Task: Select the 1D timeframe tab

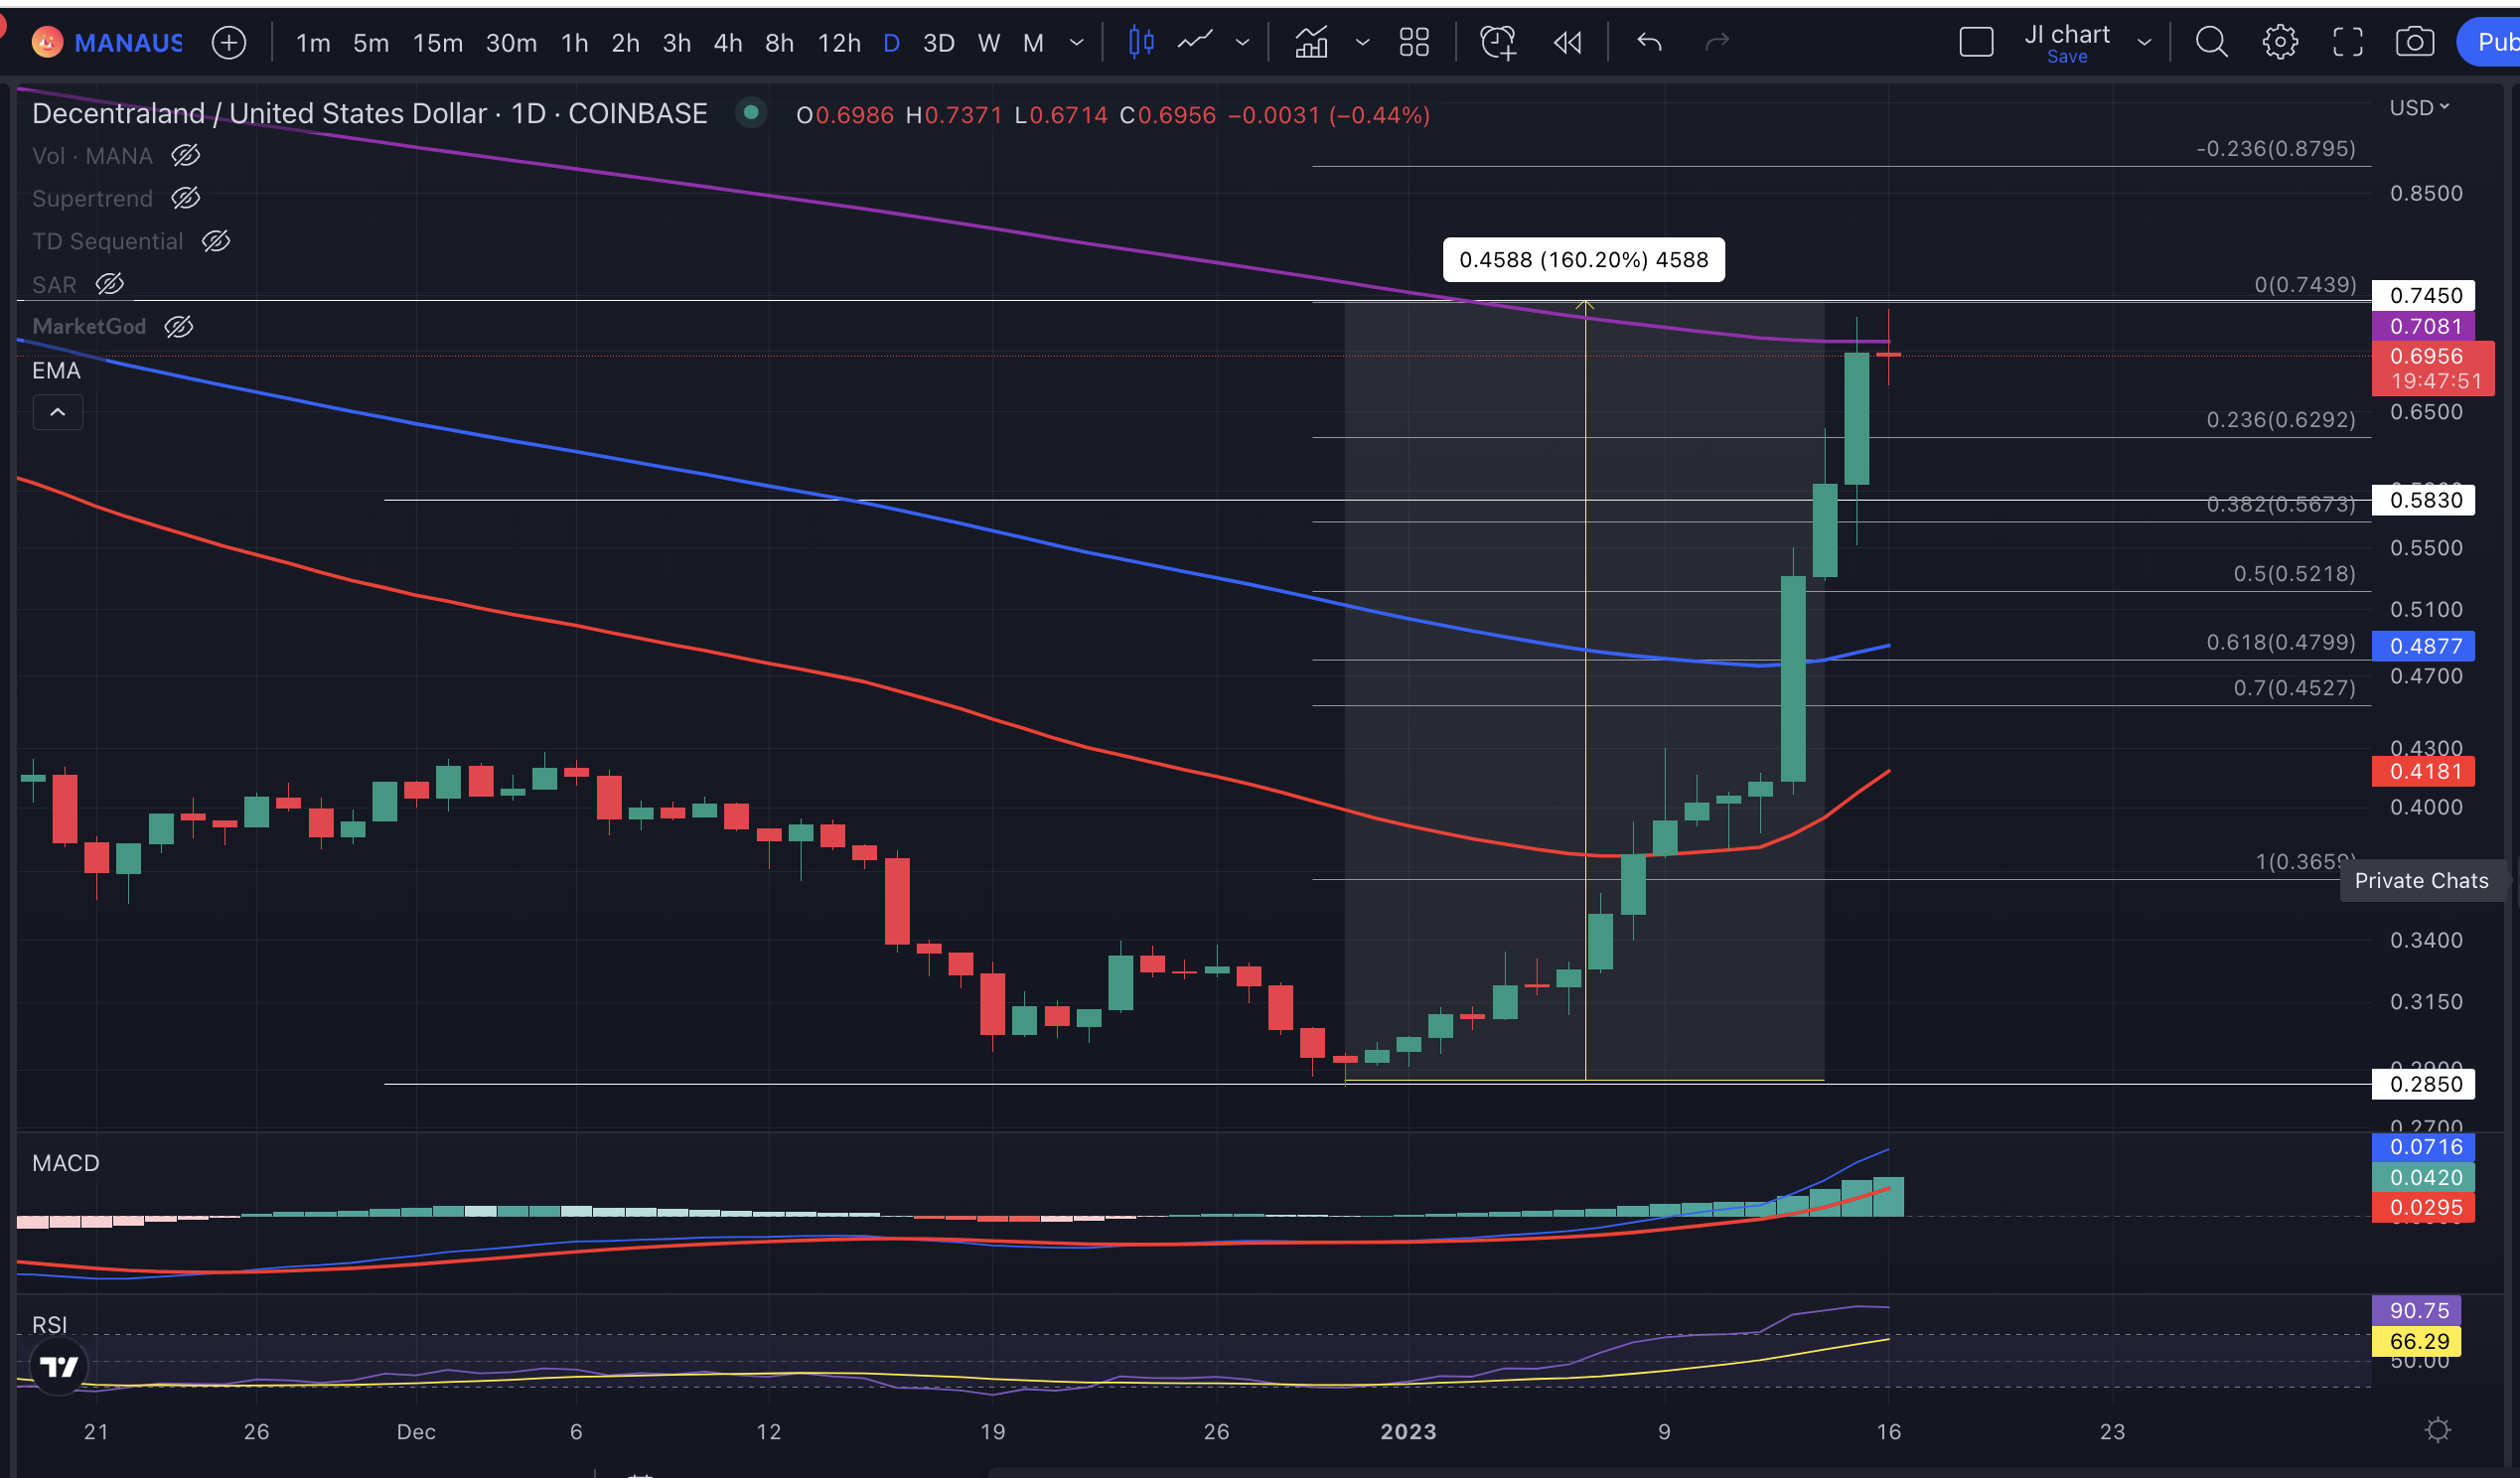Action: click(x=893, y=39)
